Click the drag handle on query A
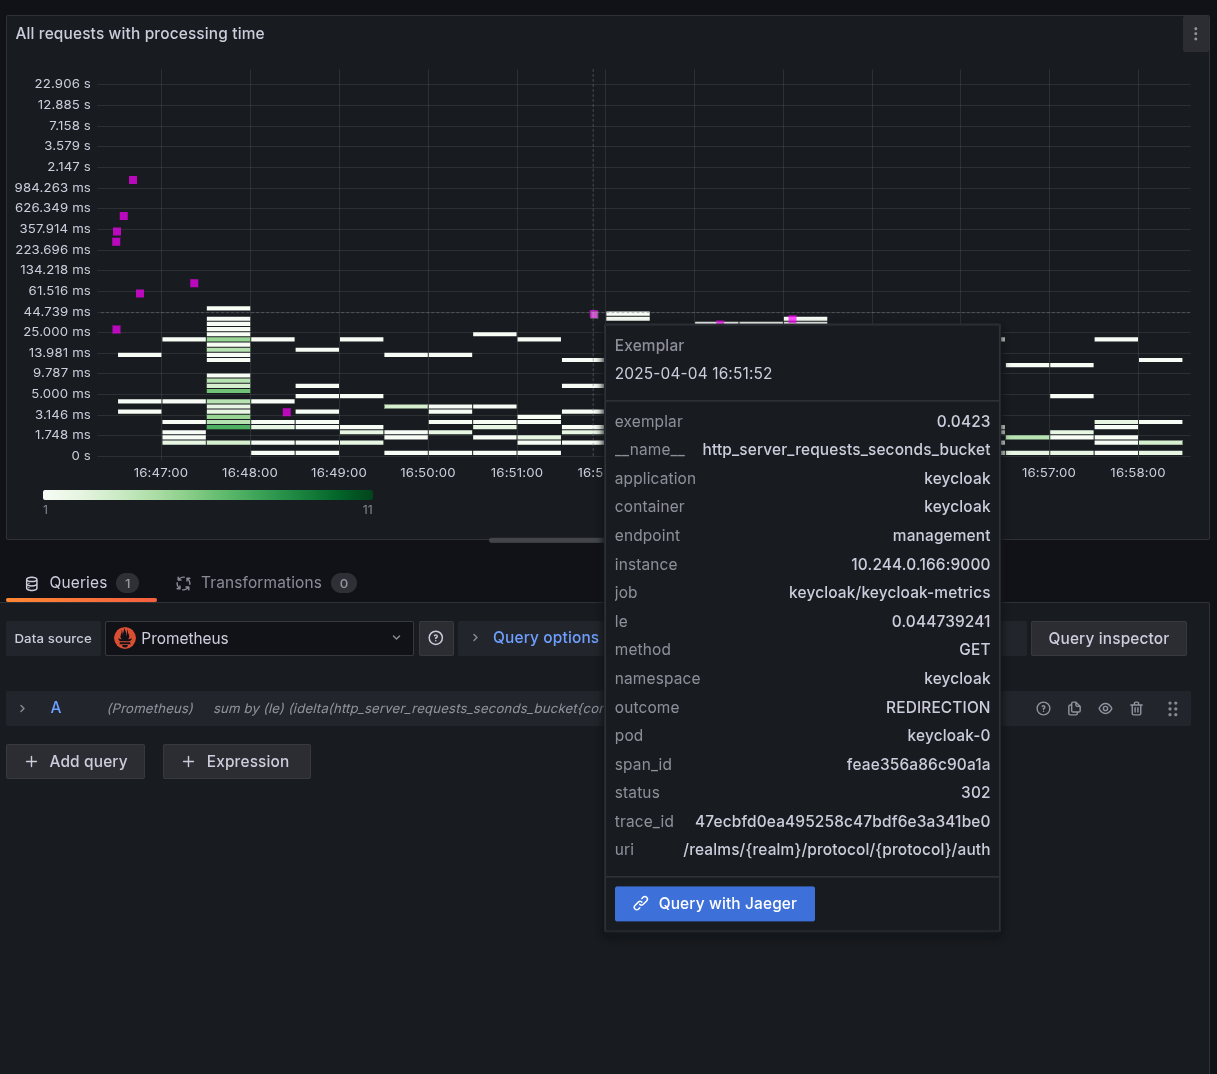Image resolution: width=1217 pixels, height=1074 pixels. pyautogui.click(x=1172, y=709)
